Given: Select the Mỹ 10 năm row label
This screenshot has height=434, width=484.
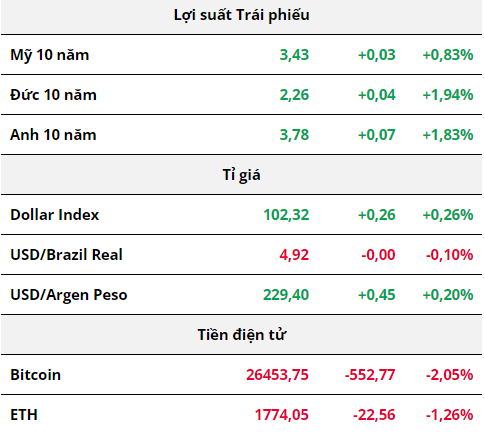Looking at the screenshot, I should (50, 55).
